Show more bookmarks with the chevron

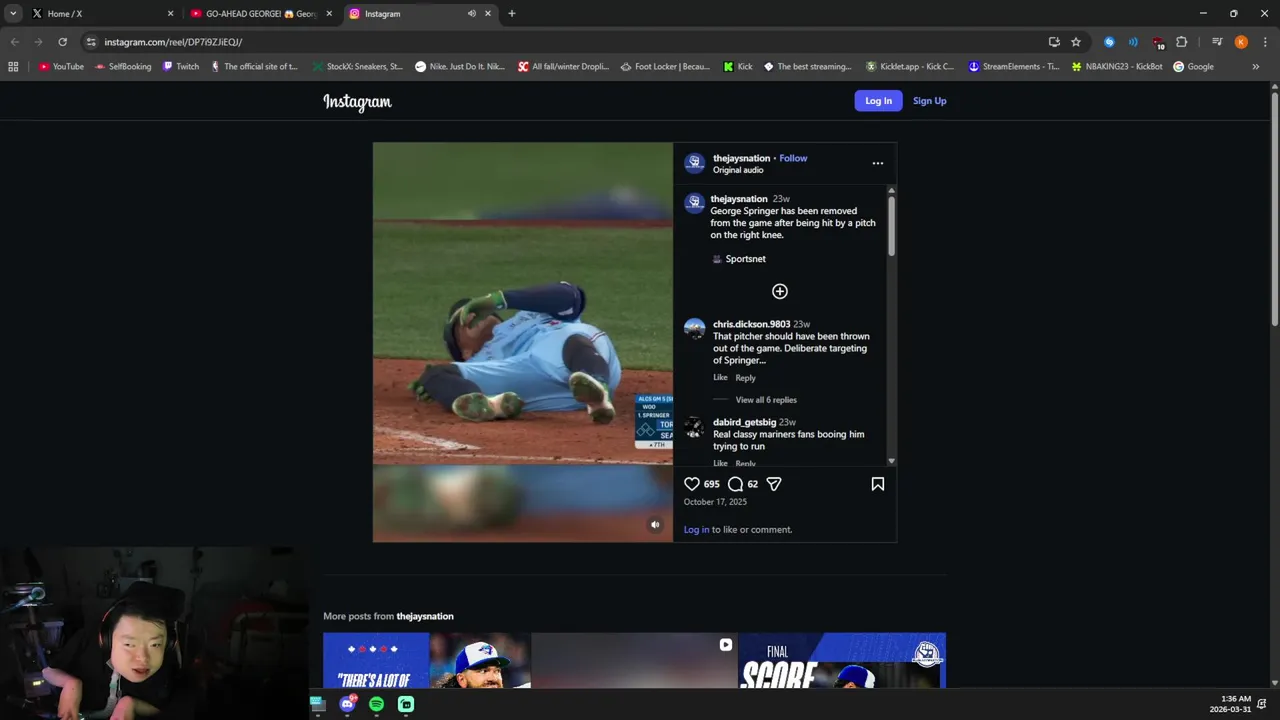pyautogui.click(x=1256, y=67)
